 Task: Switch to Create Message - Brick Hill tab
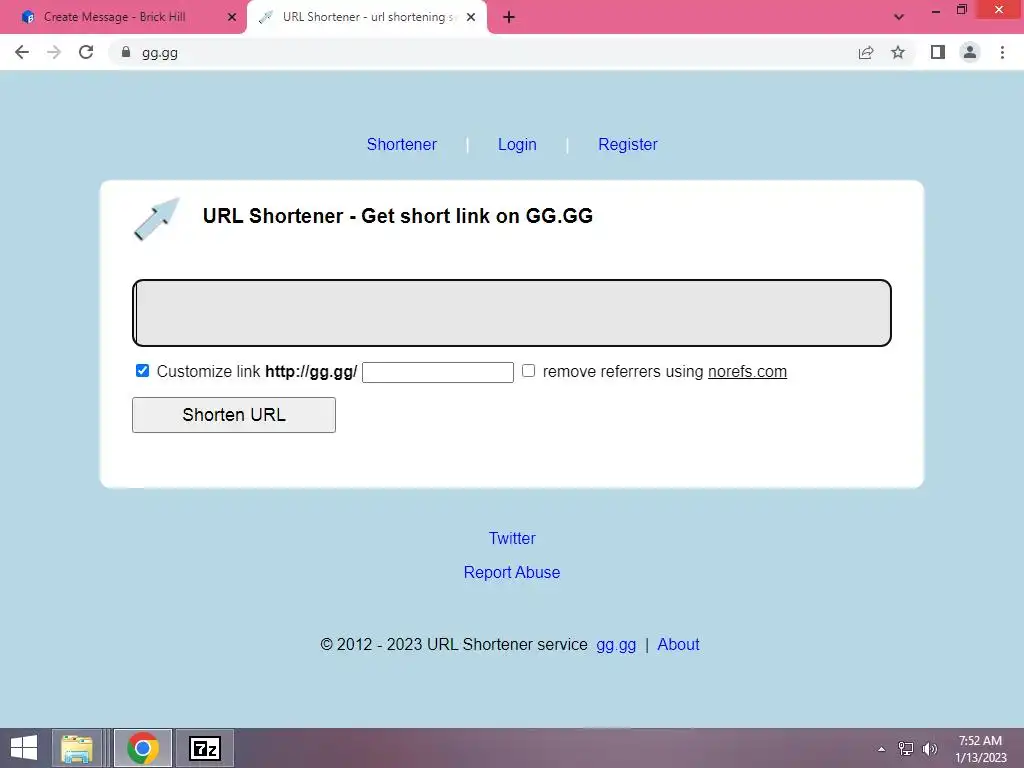tap(123, 17)
